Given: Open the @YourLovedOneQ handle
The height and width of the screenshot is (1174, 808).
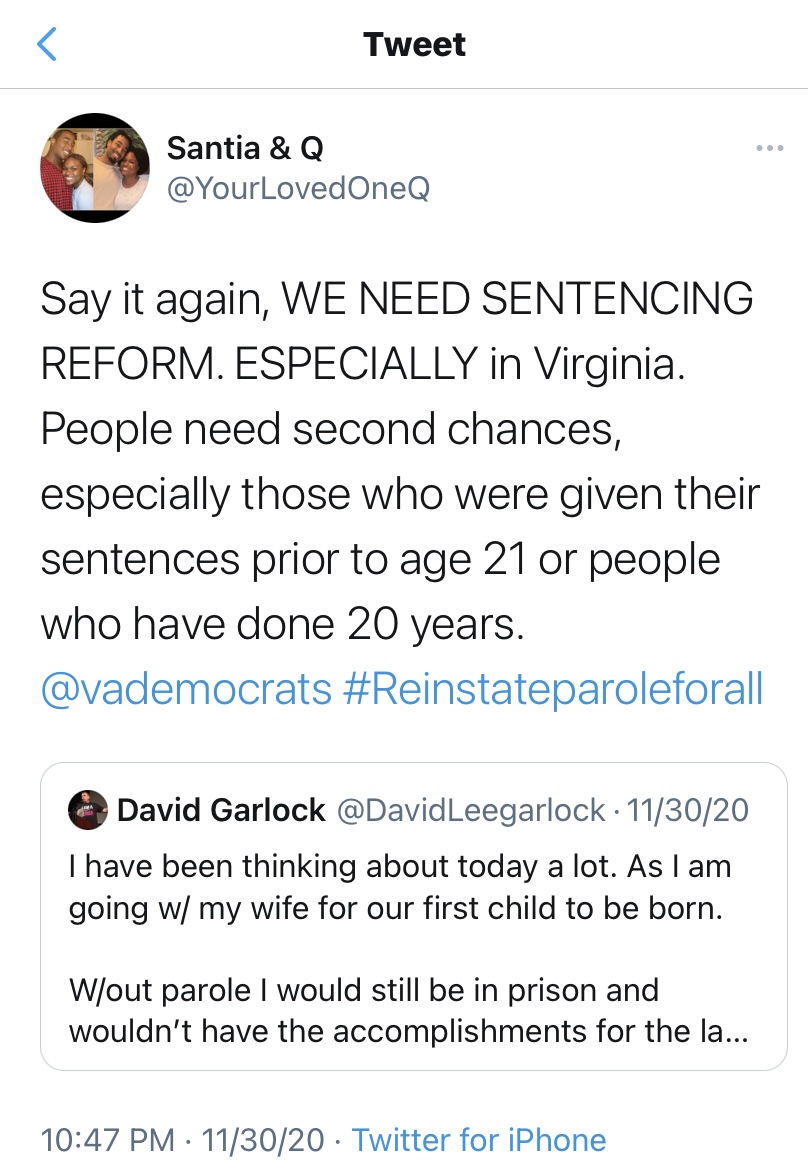Looking at the screenshot, I should (298, 187).
